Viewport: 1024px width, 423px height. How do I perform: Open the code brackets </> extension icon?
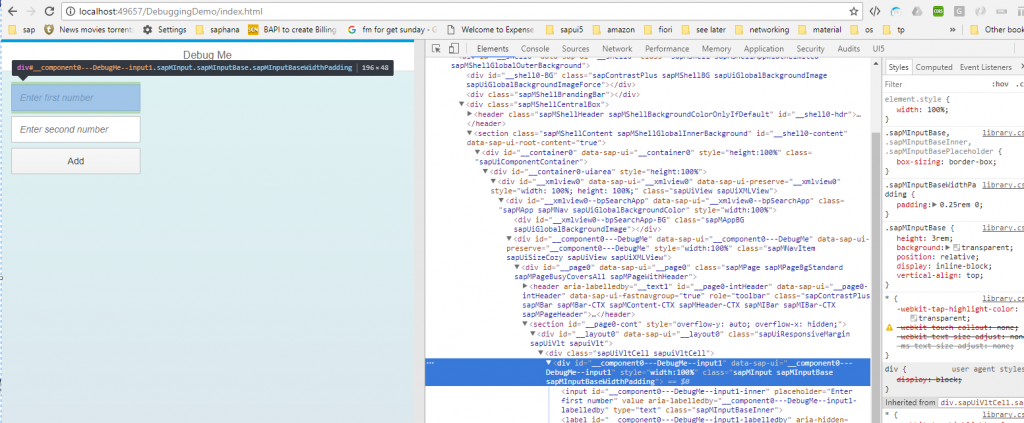pyautogui.click(x=875, y=11)
